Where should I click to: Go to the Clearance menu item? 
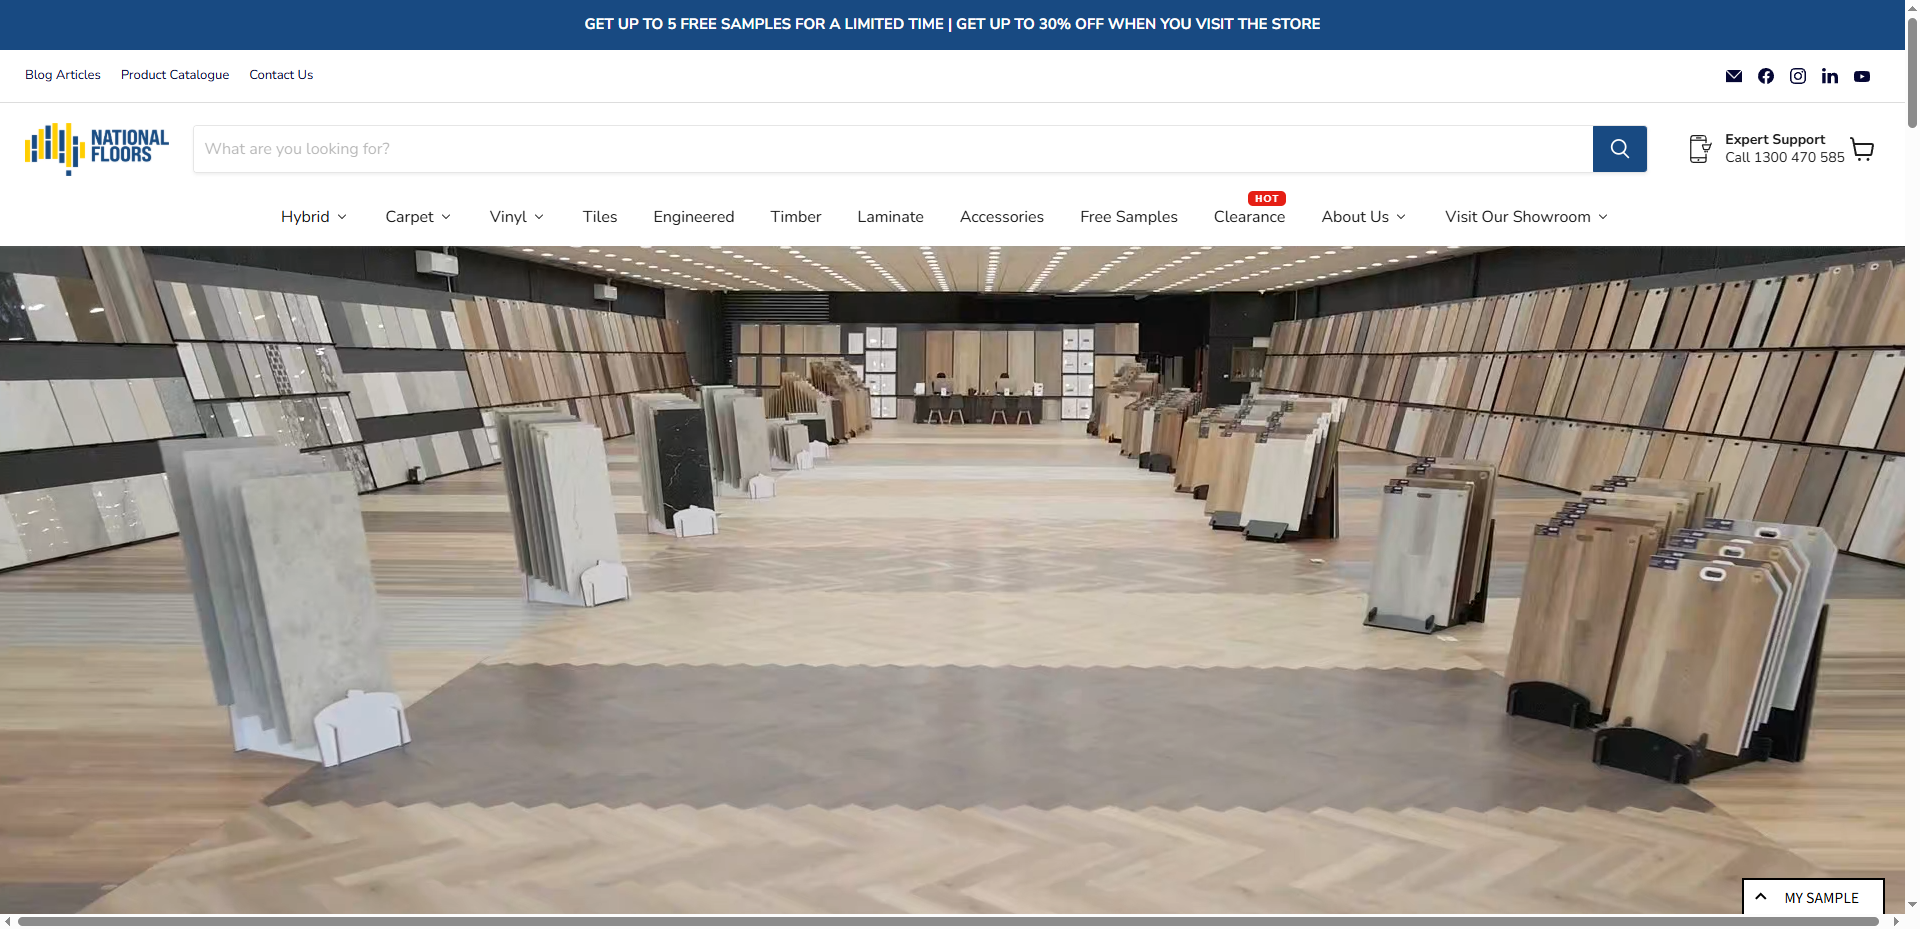[x=1249, y=217]
